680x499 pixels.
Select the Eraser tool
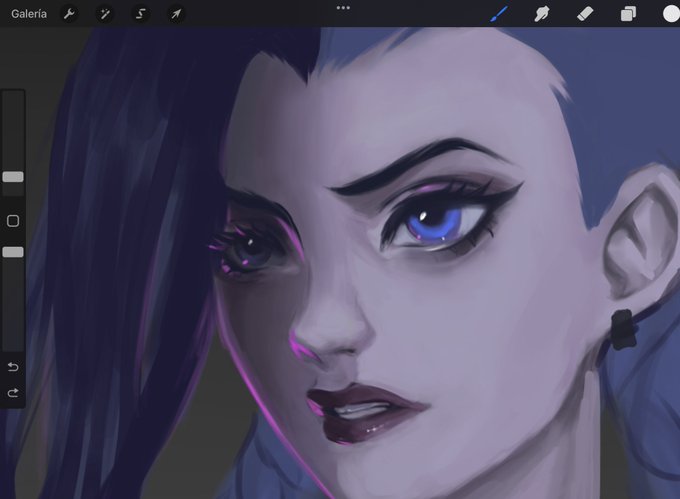pos(585,14)
